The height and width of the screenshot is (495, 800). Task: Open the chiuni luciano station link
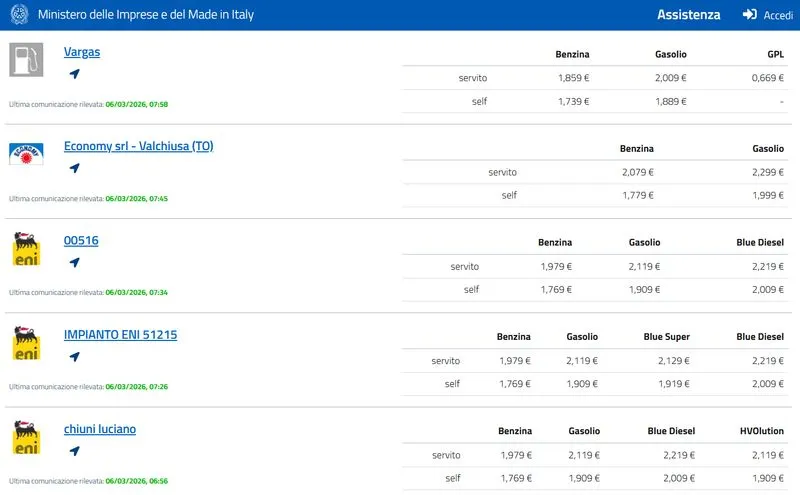tap(100, 429)
